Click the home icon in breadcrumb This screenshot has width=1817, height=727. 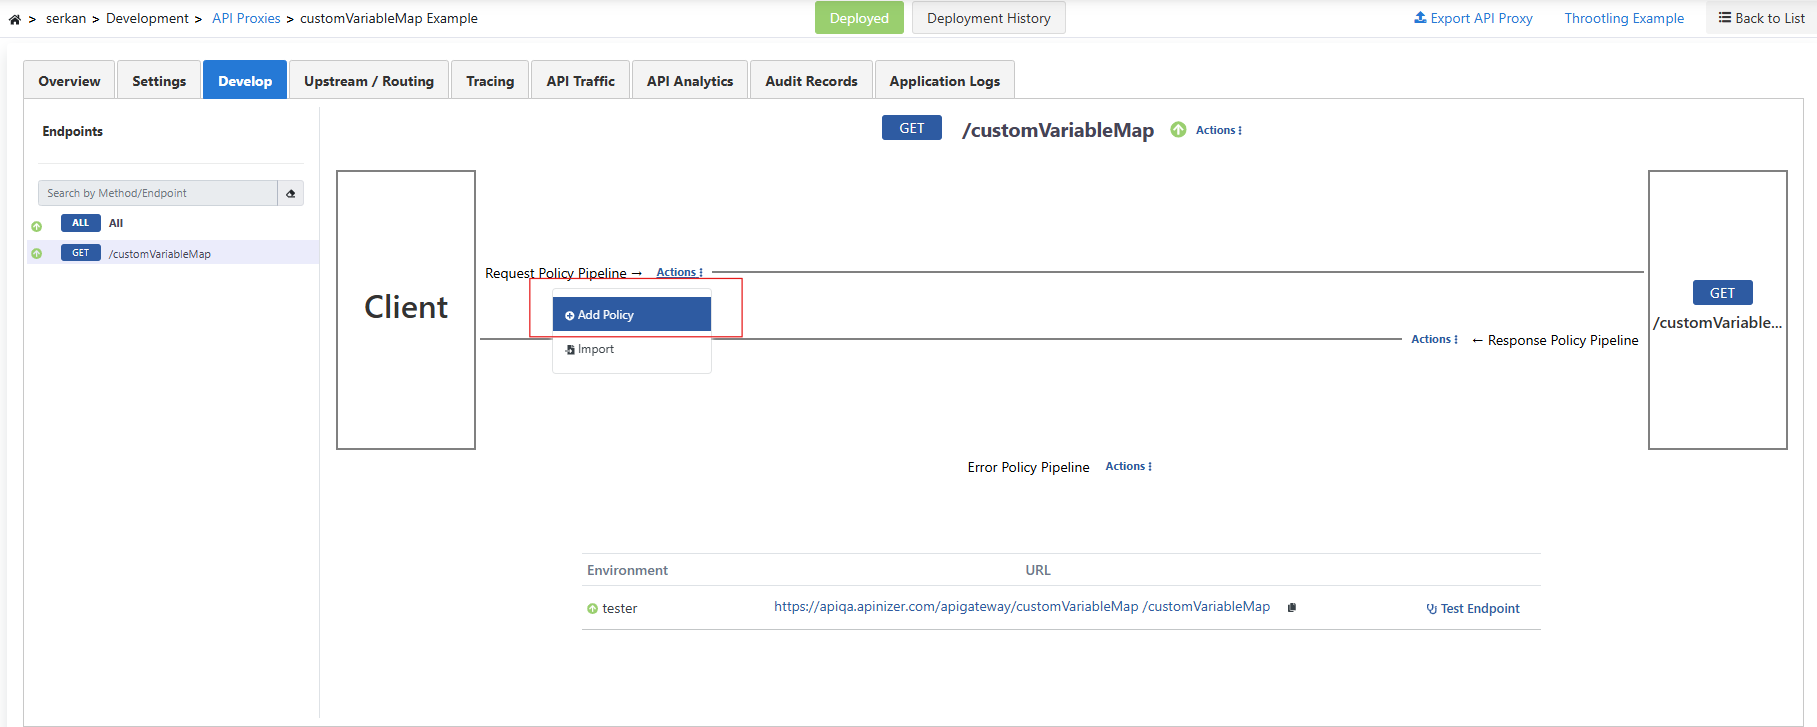coord(15,19)
